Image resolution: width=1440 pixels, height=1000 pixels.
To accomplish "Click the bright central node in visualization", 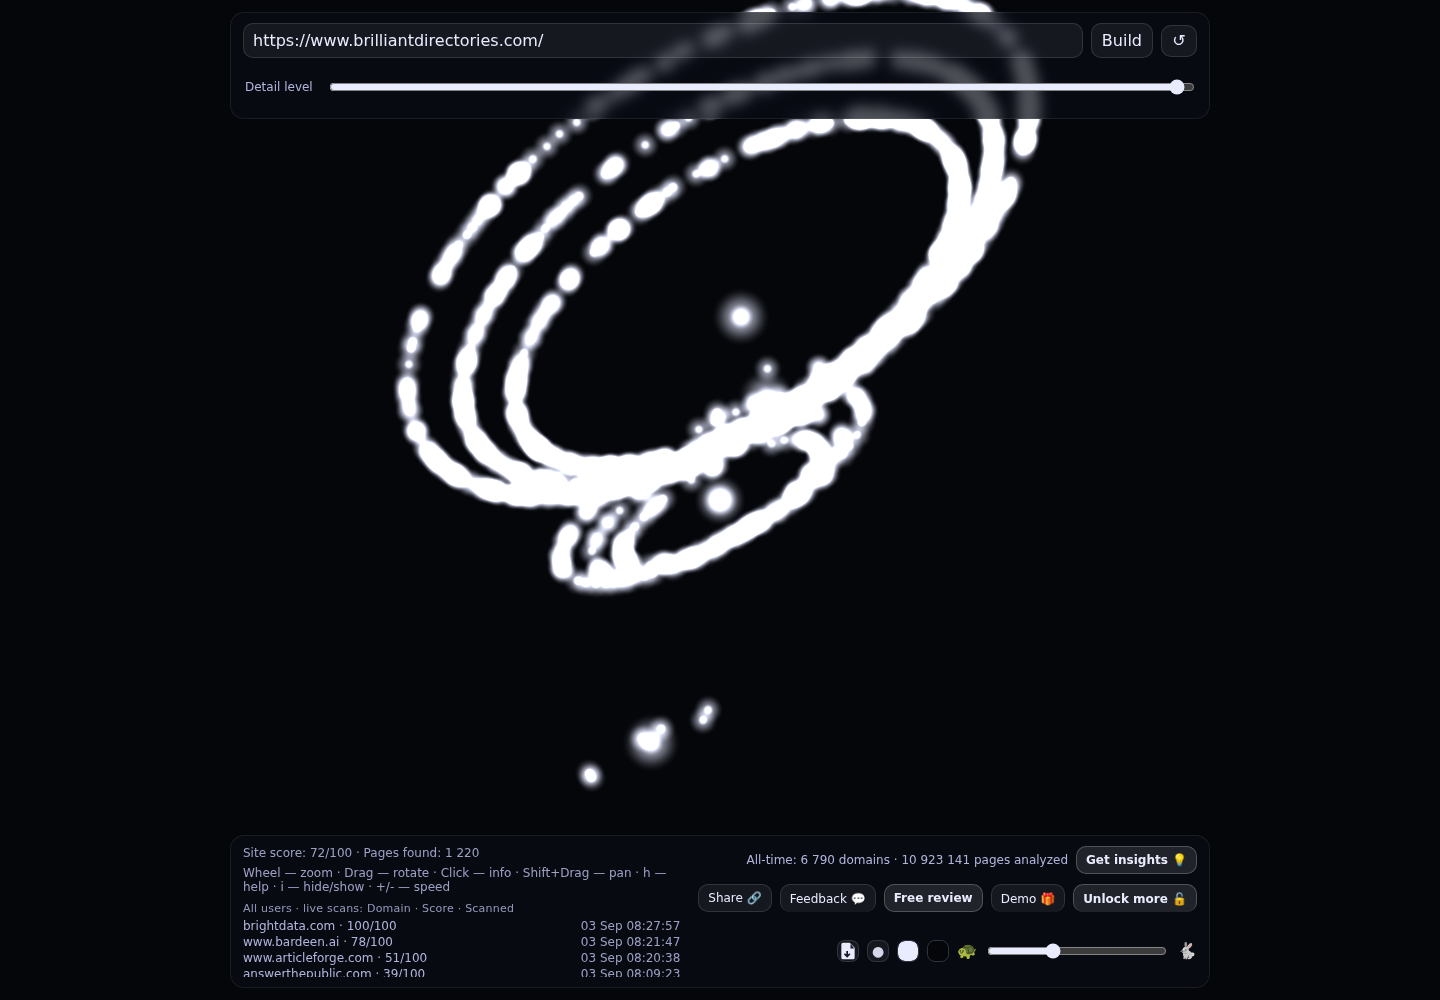I will point(741,317).
